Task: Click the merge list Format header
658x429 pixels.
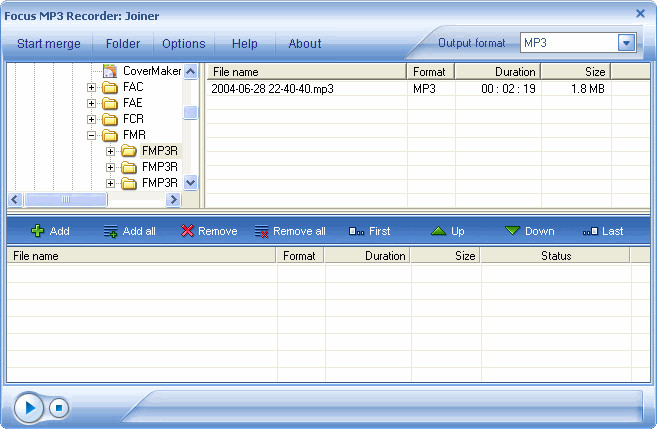Action: (300, 256)
